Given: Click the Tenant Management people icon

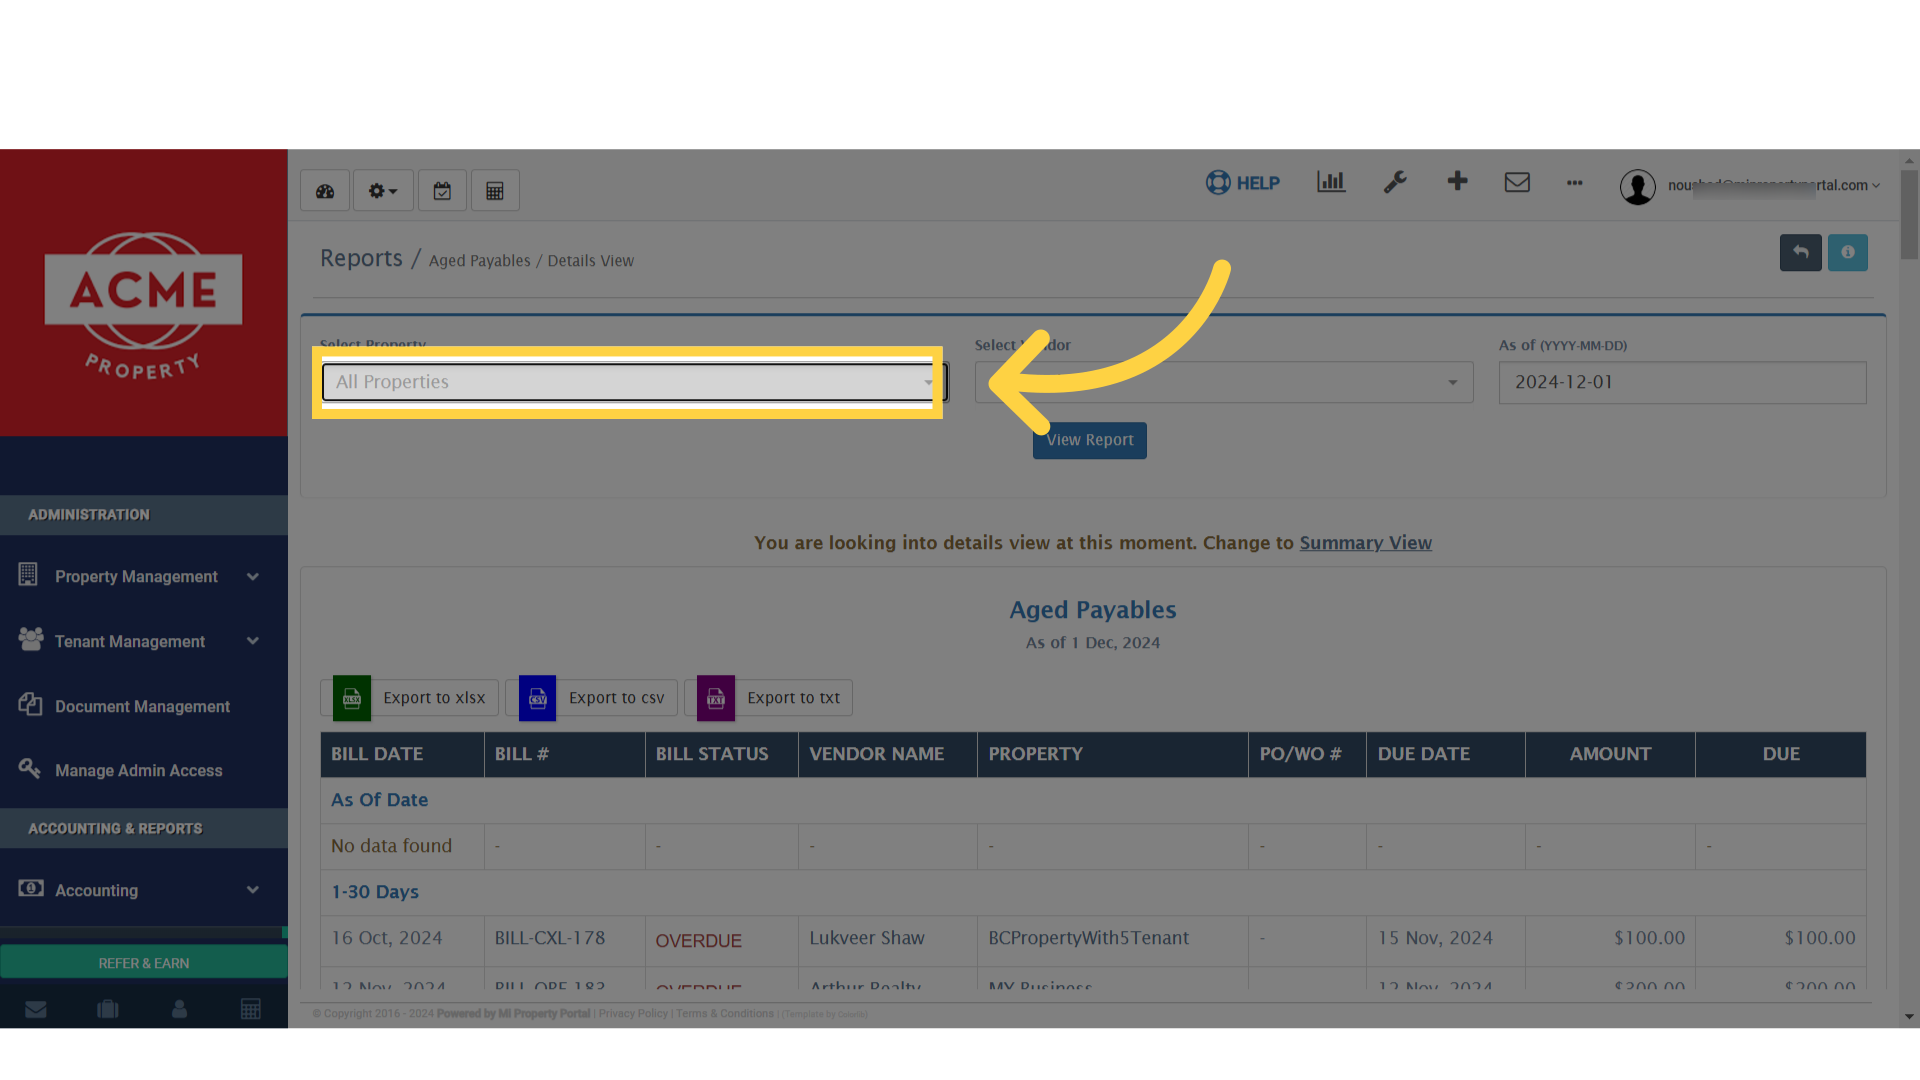Looking at the screenshot, I should [31, 639].
